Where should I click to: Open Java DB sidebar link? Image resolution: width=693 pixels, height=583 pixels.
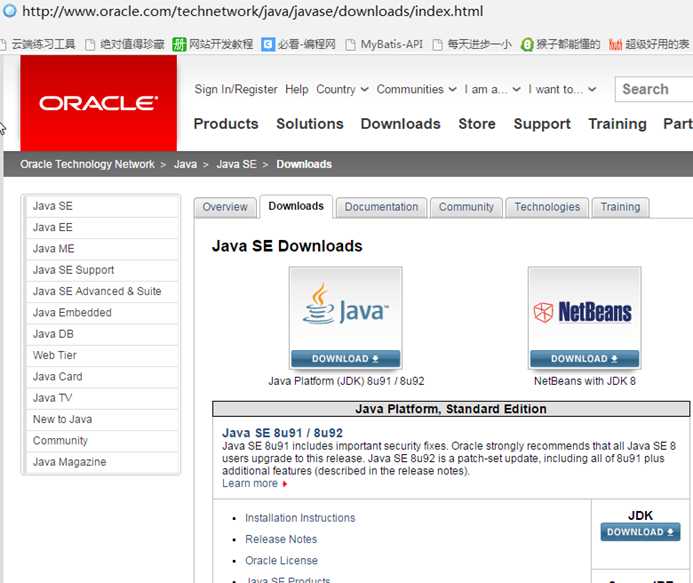click(x=102, y=334)
